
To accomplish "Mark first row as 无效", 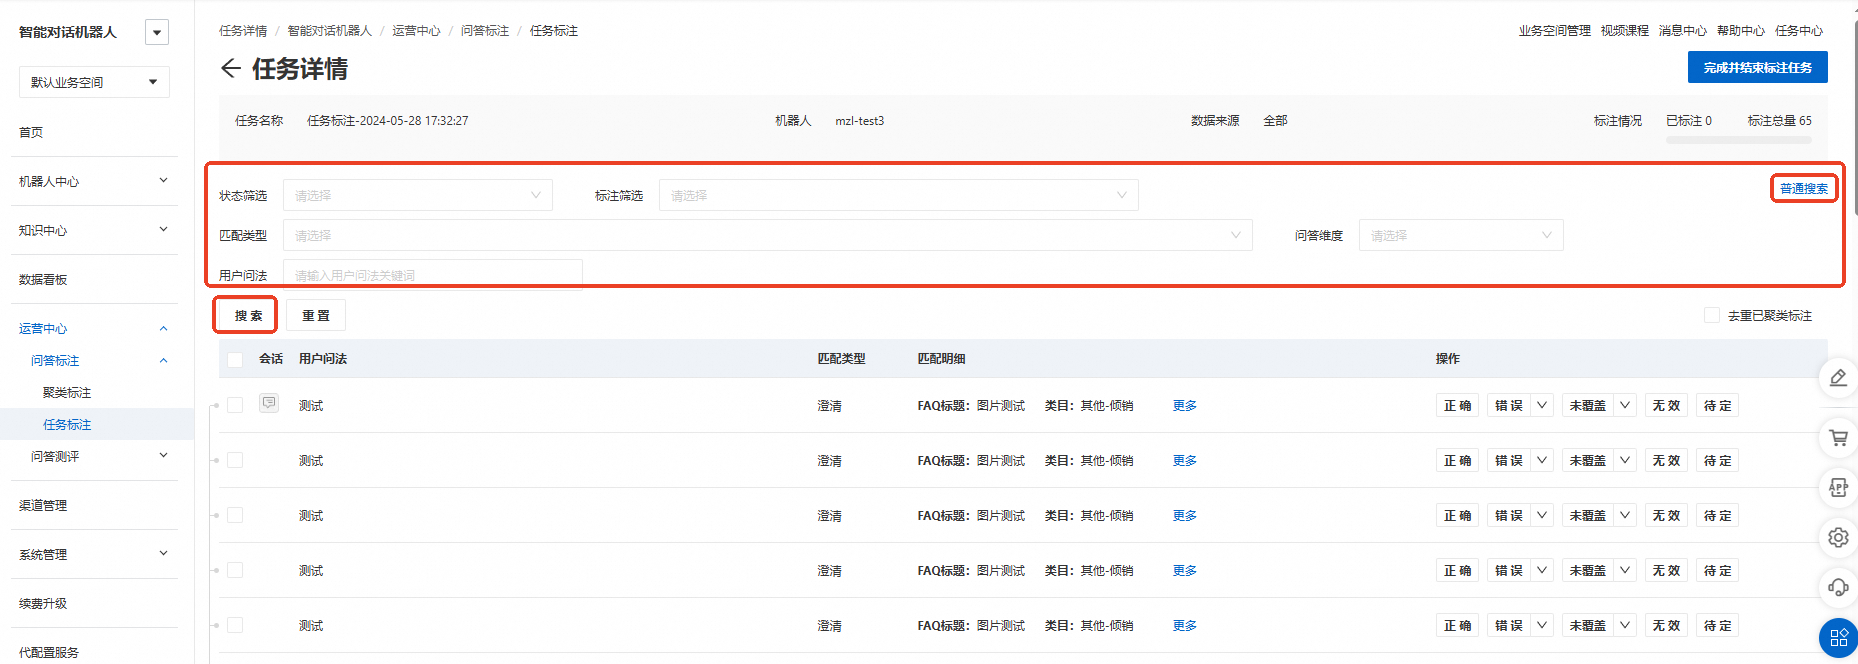I will tap(1667, 405).
